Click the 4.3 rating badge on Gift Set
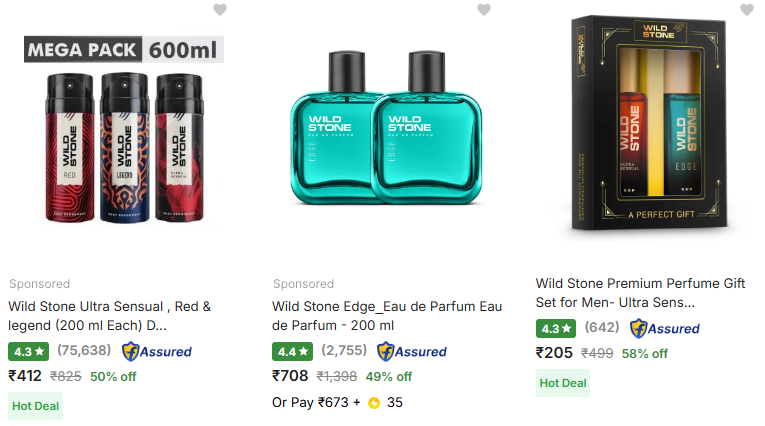This screenshot has width=765, height=426. click(555, 328)
